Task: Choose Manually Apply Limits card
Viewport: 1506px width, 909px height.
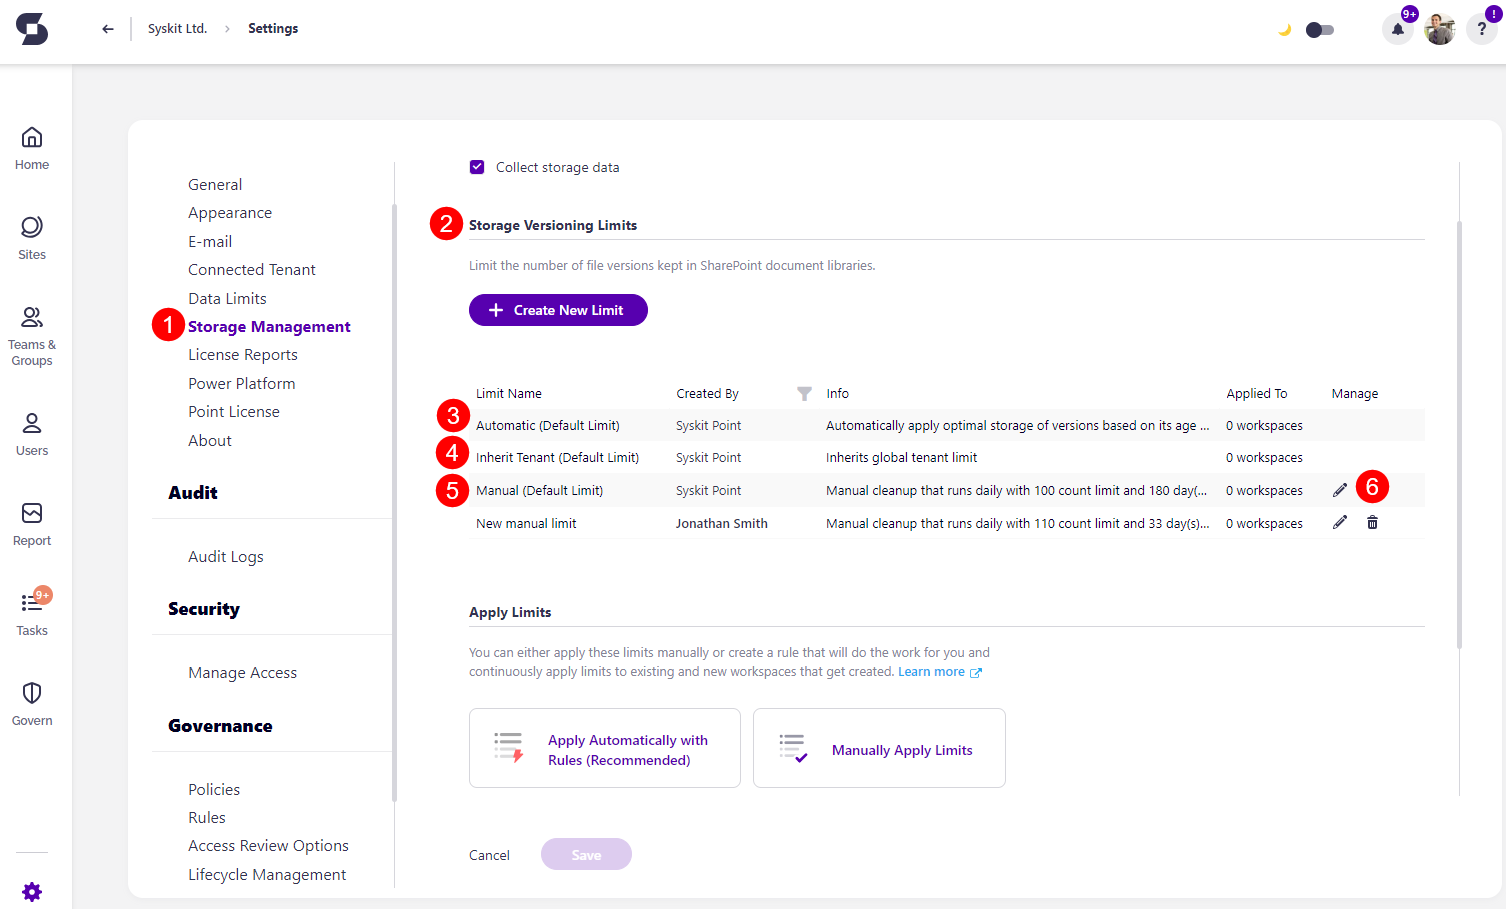Action: tap(879, 749)
